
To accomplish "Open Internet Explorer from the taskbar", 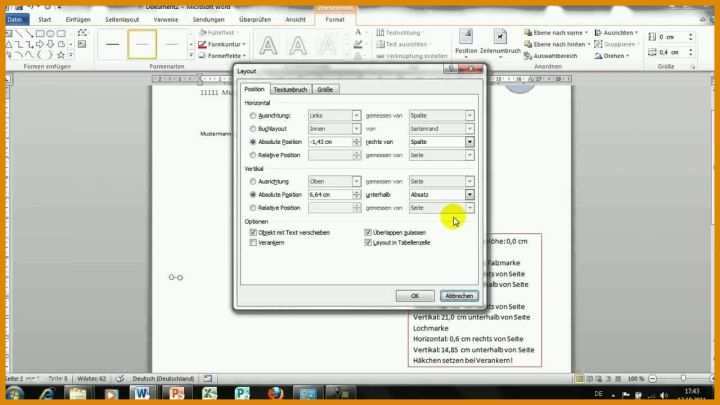I will (x=46, y=394).
